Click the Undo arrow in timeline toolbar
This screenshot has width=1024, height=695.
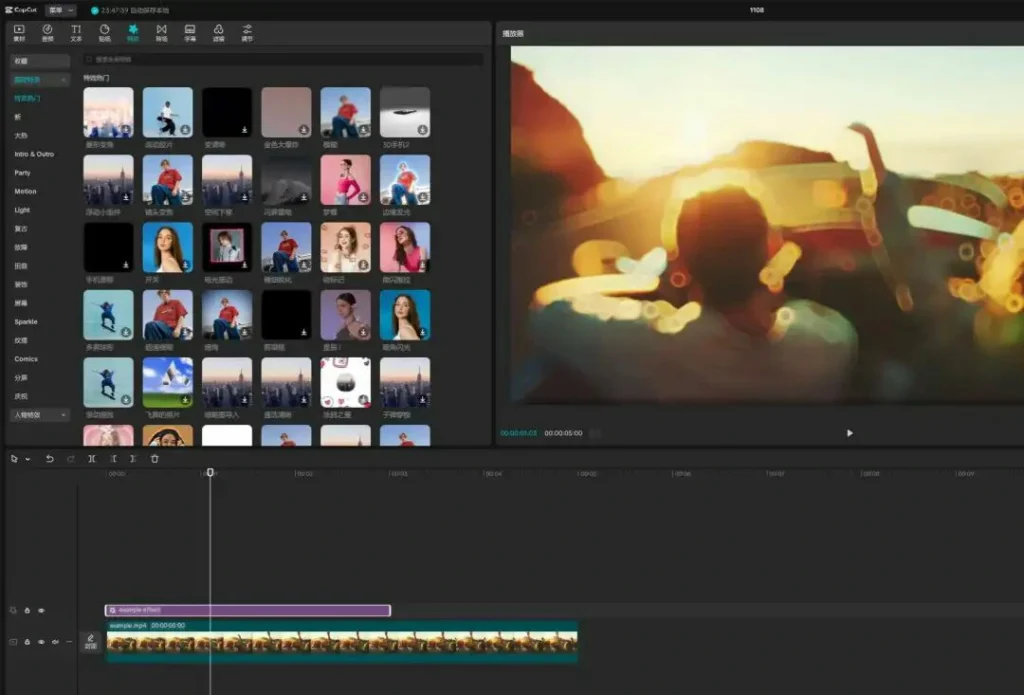tap(50, 459)
